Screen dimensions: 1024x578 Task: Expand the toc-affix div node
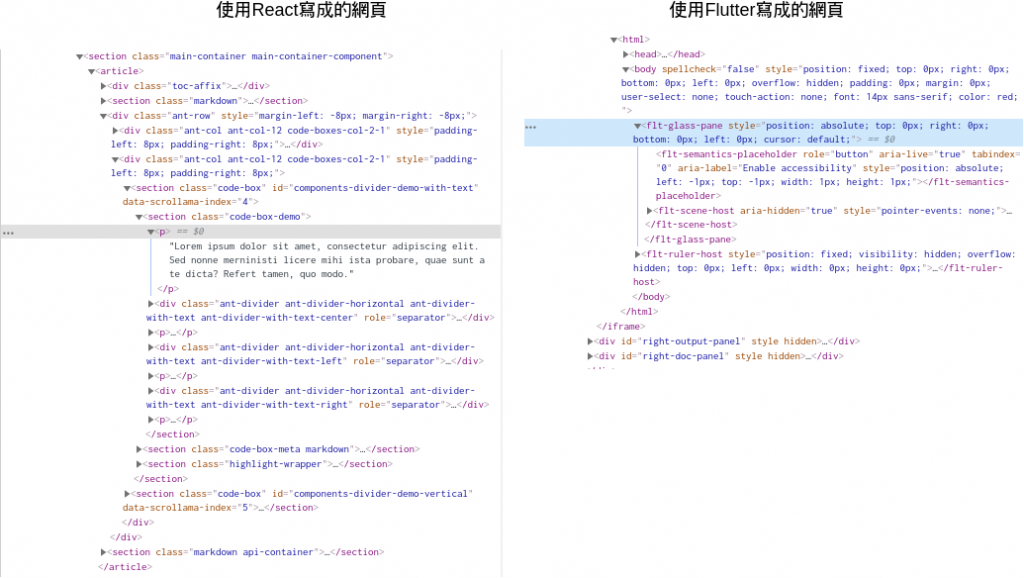[103, 86]
